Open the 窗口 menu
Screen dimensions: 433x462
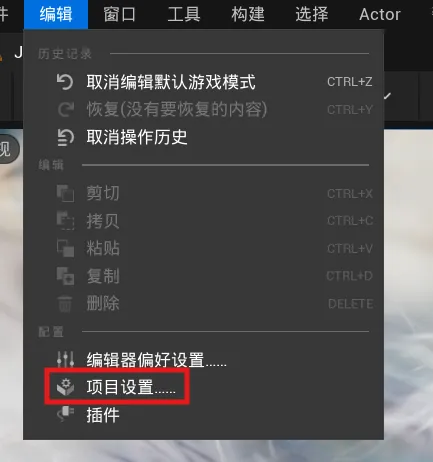(x=119, y=14)
